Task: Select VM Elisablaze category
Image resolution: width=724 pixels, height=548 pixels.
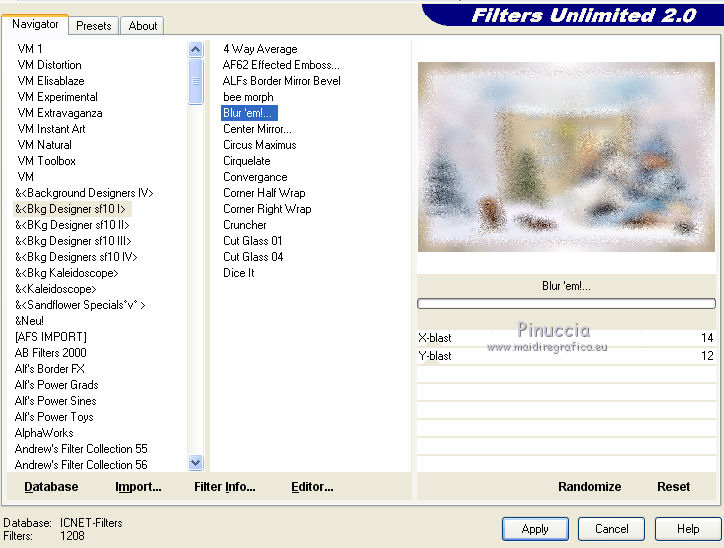Action: 51,81
